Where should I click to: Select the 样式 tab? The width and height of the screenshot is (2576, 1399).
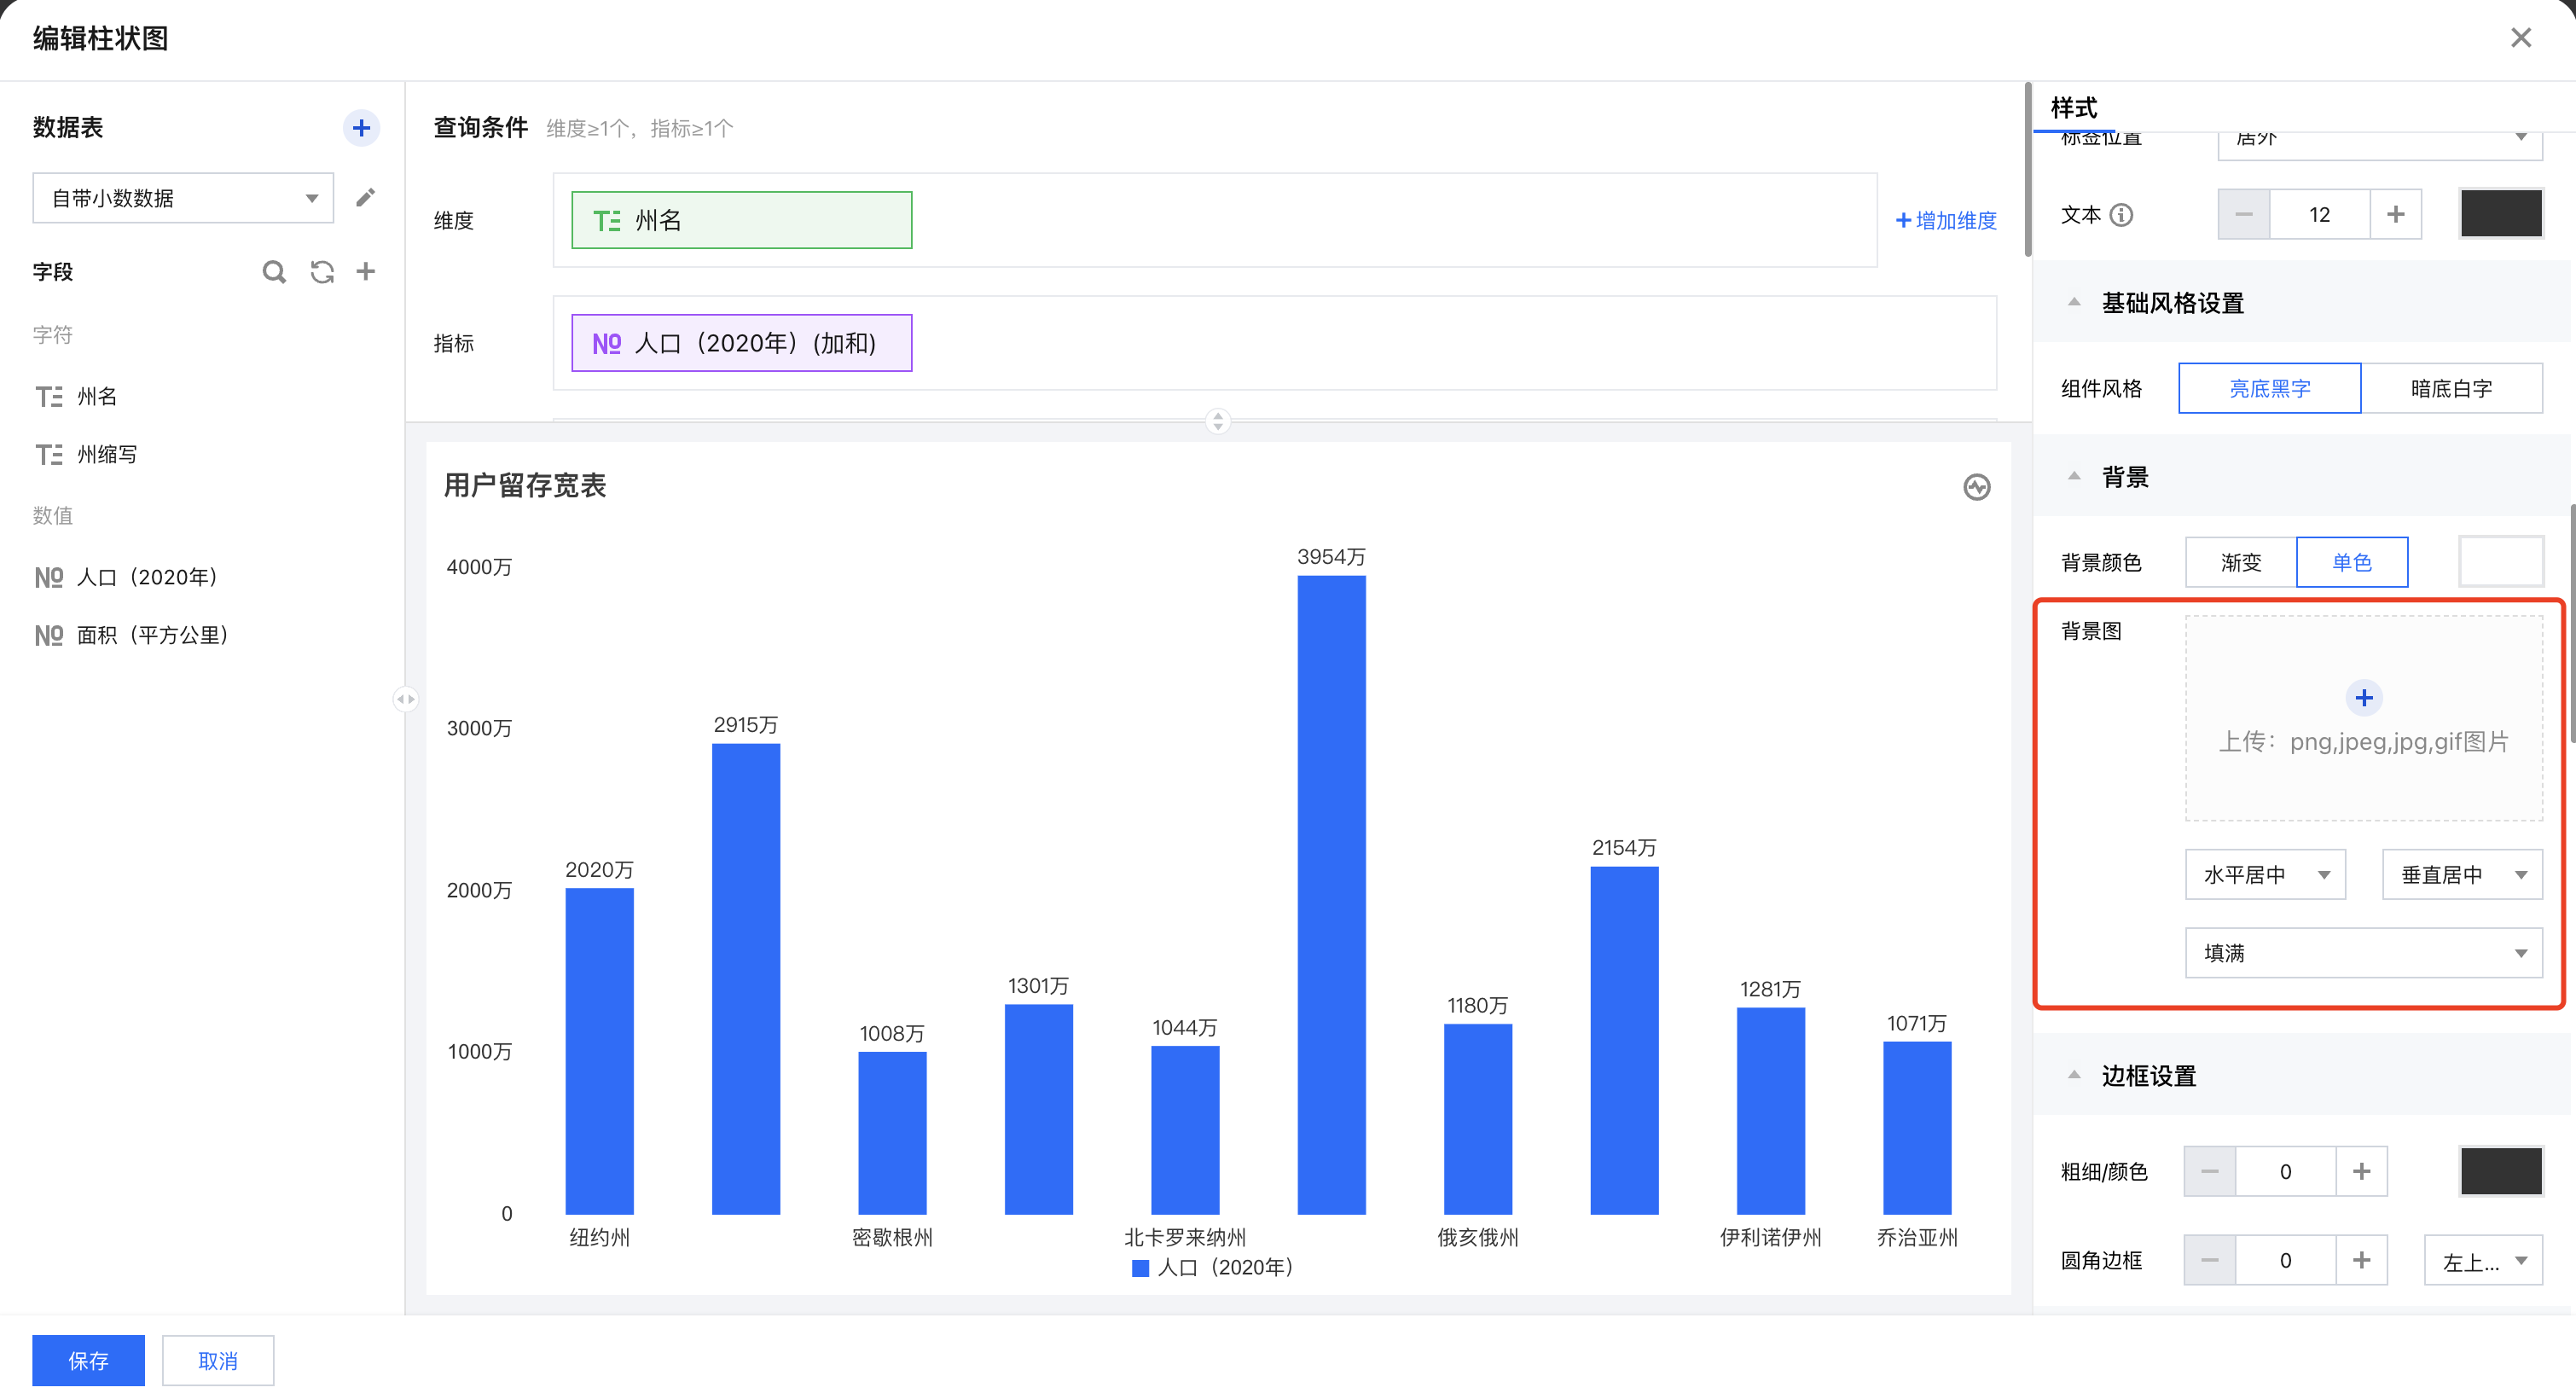2074,108
